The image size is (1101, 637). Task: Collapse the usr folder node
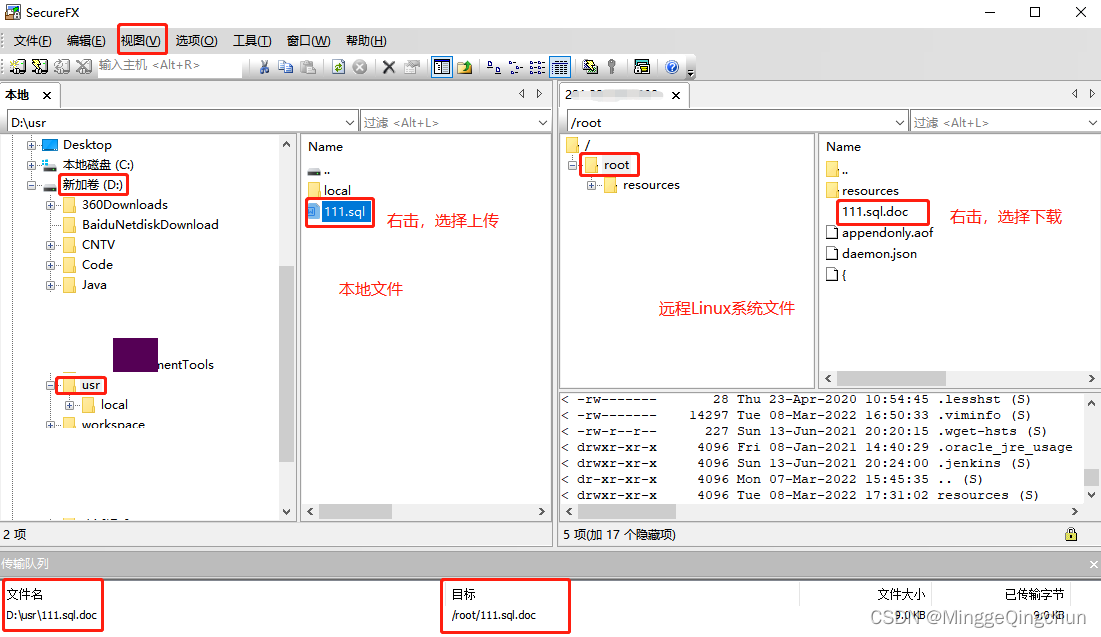pyautogui.click(x=50, y=386)
